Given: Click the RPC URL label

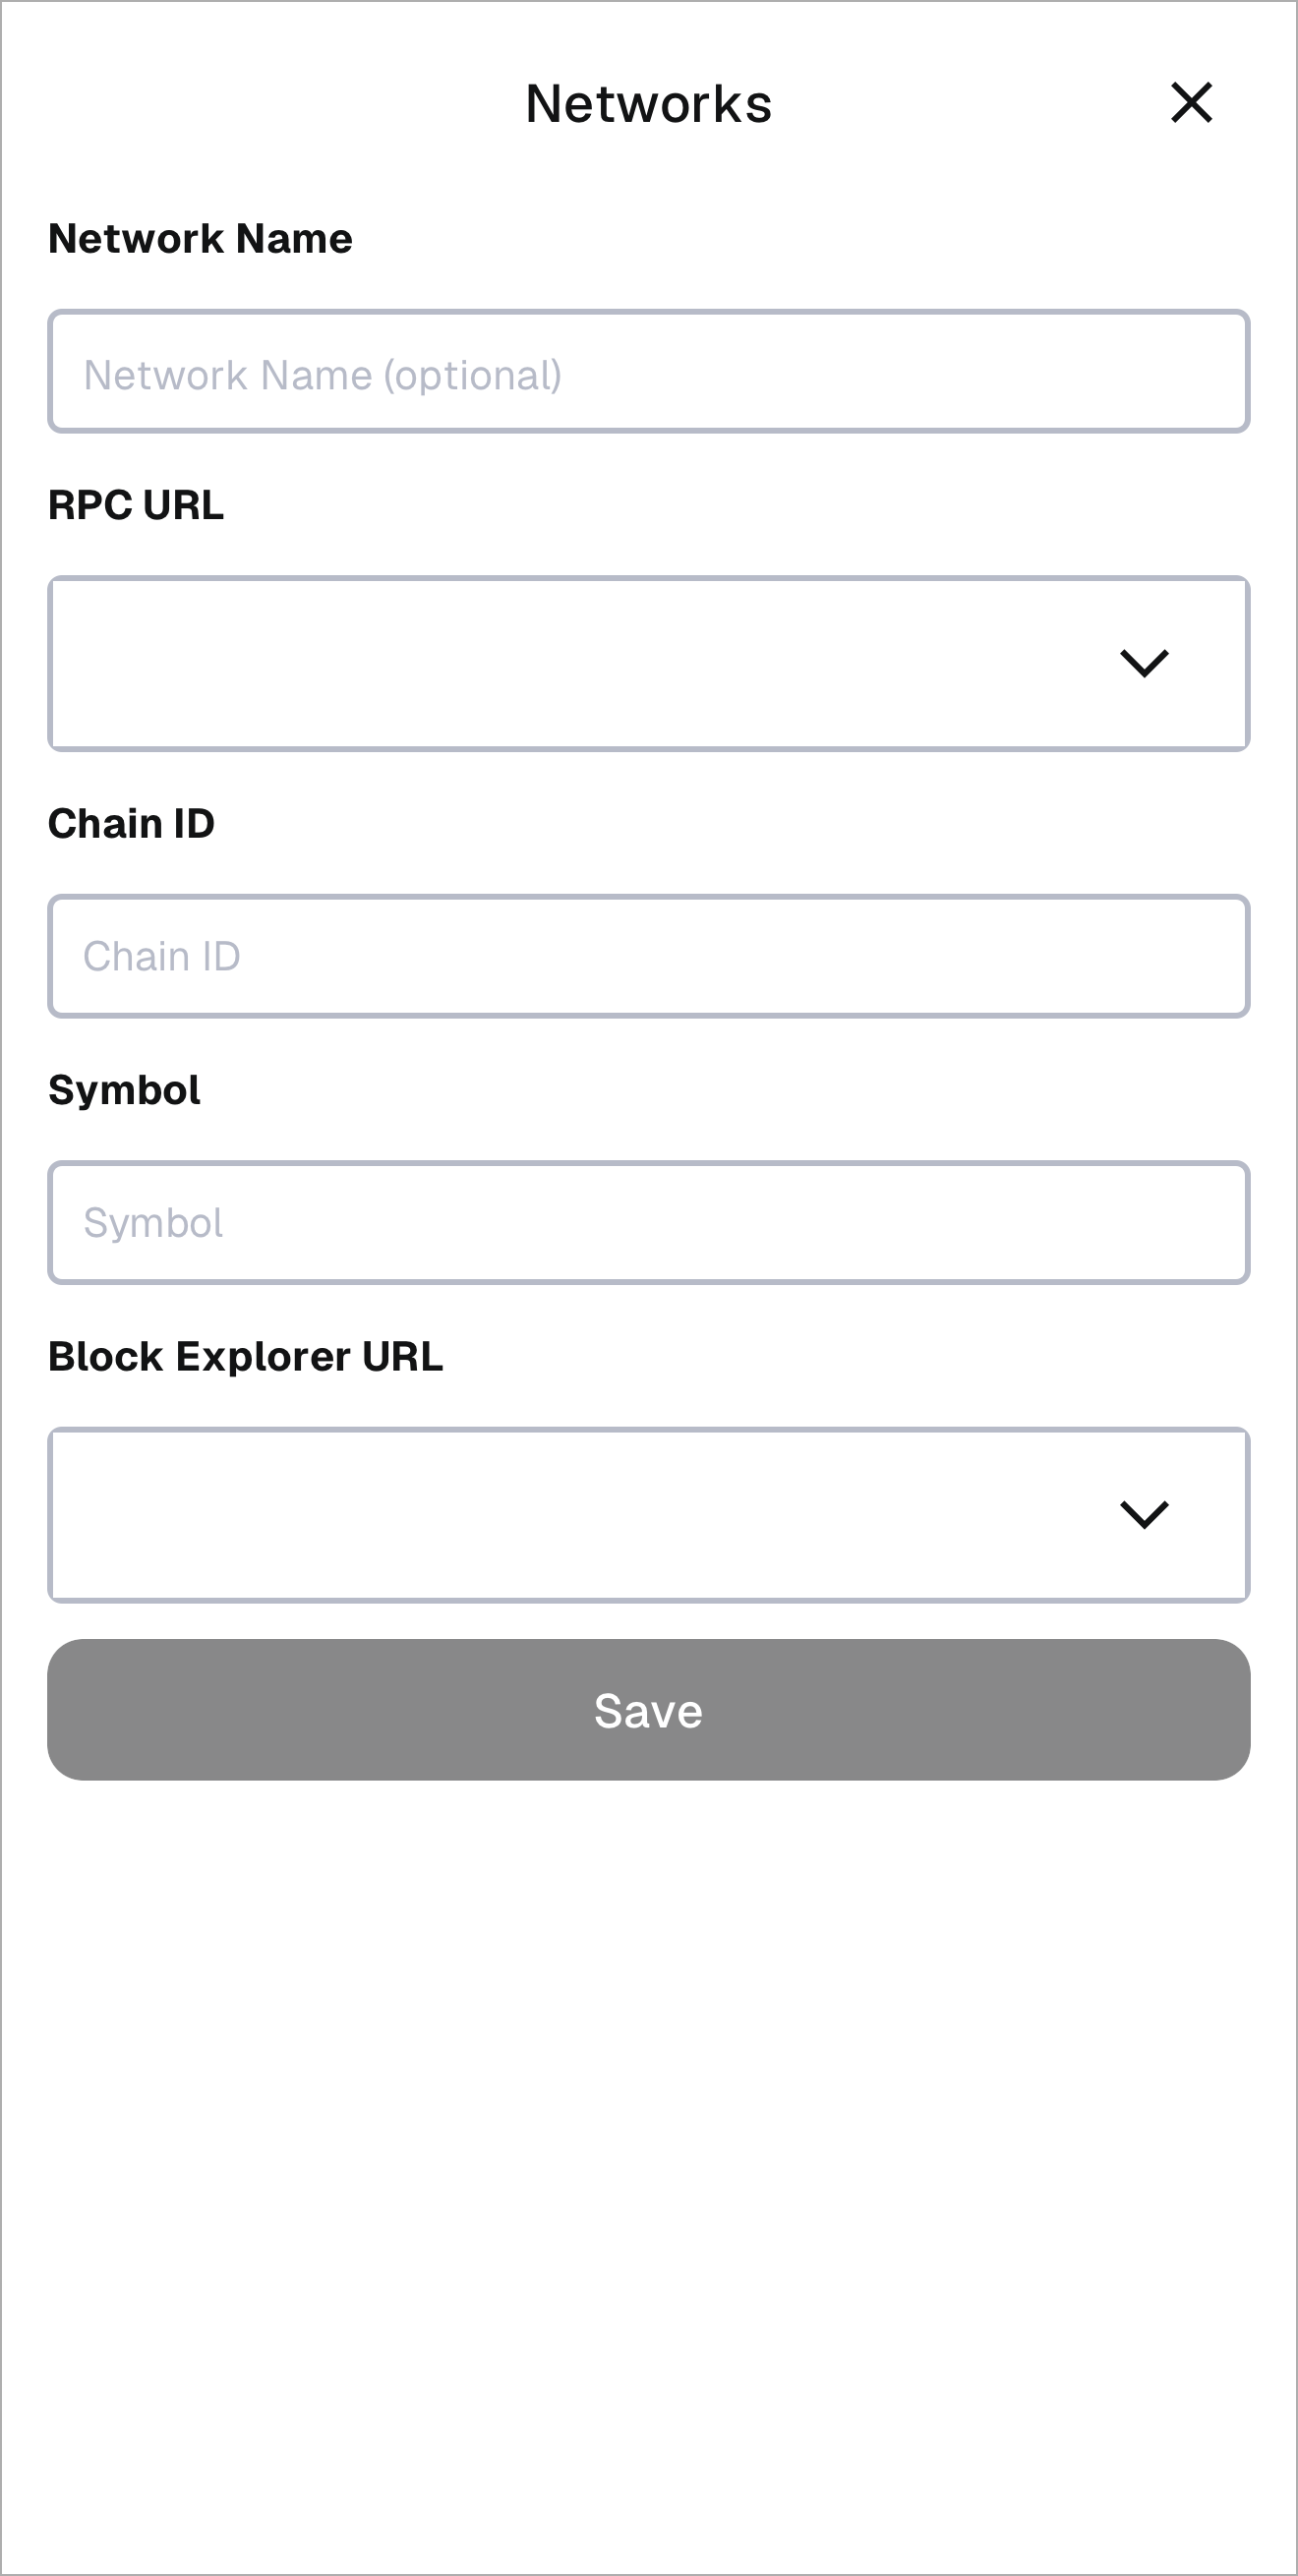Looking at the screenshot, I should coord(135,505).
